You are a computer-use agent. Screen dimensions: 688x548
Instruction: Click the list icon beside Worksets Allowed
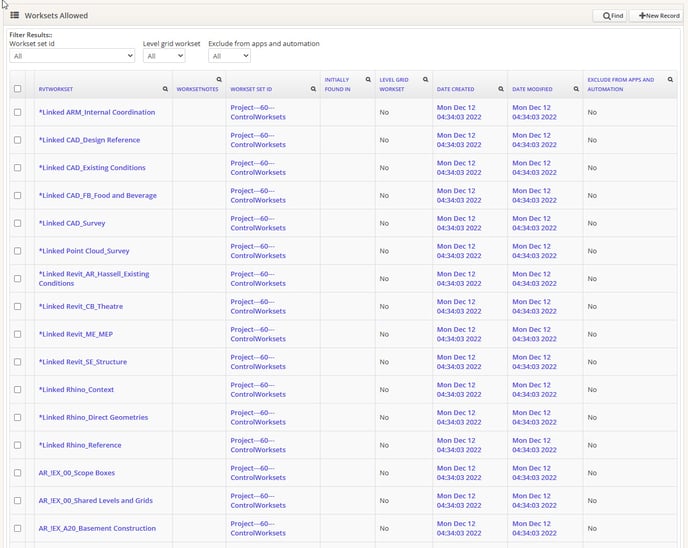[x=14, y=15]
